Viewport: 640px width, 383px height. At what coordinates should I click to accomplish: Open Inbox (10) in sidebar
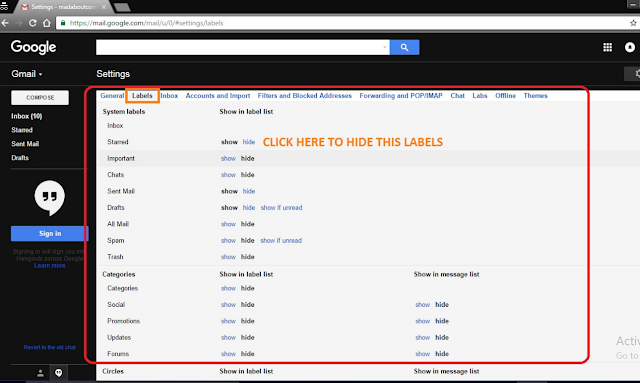click(27, 116)
